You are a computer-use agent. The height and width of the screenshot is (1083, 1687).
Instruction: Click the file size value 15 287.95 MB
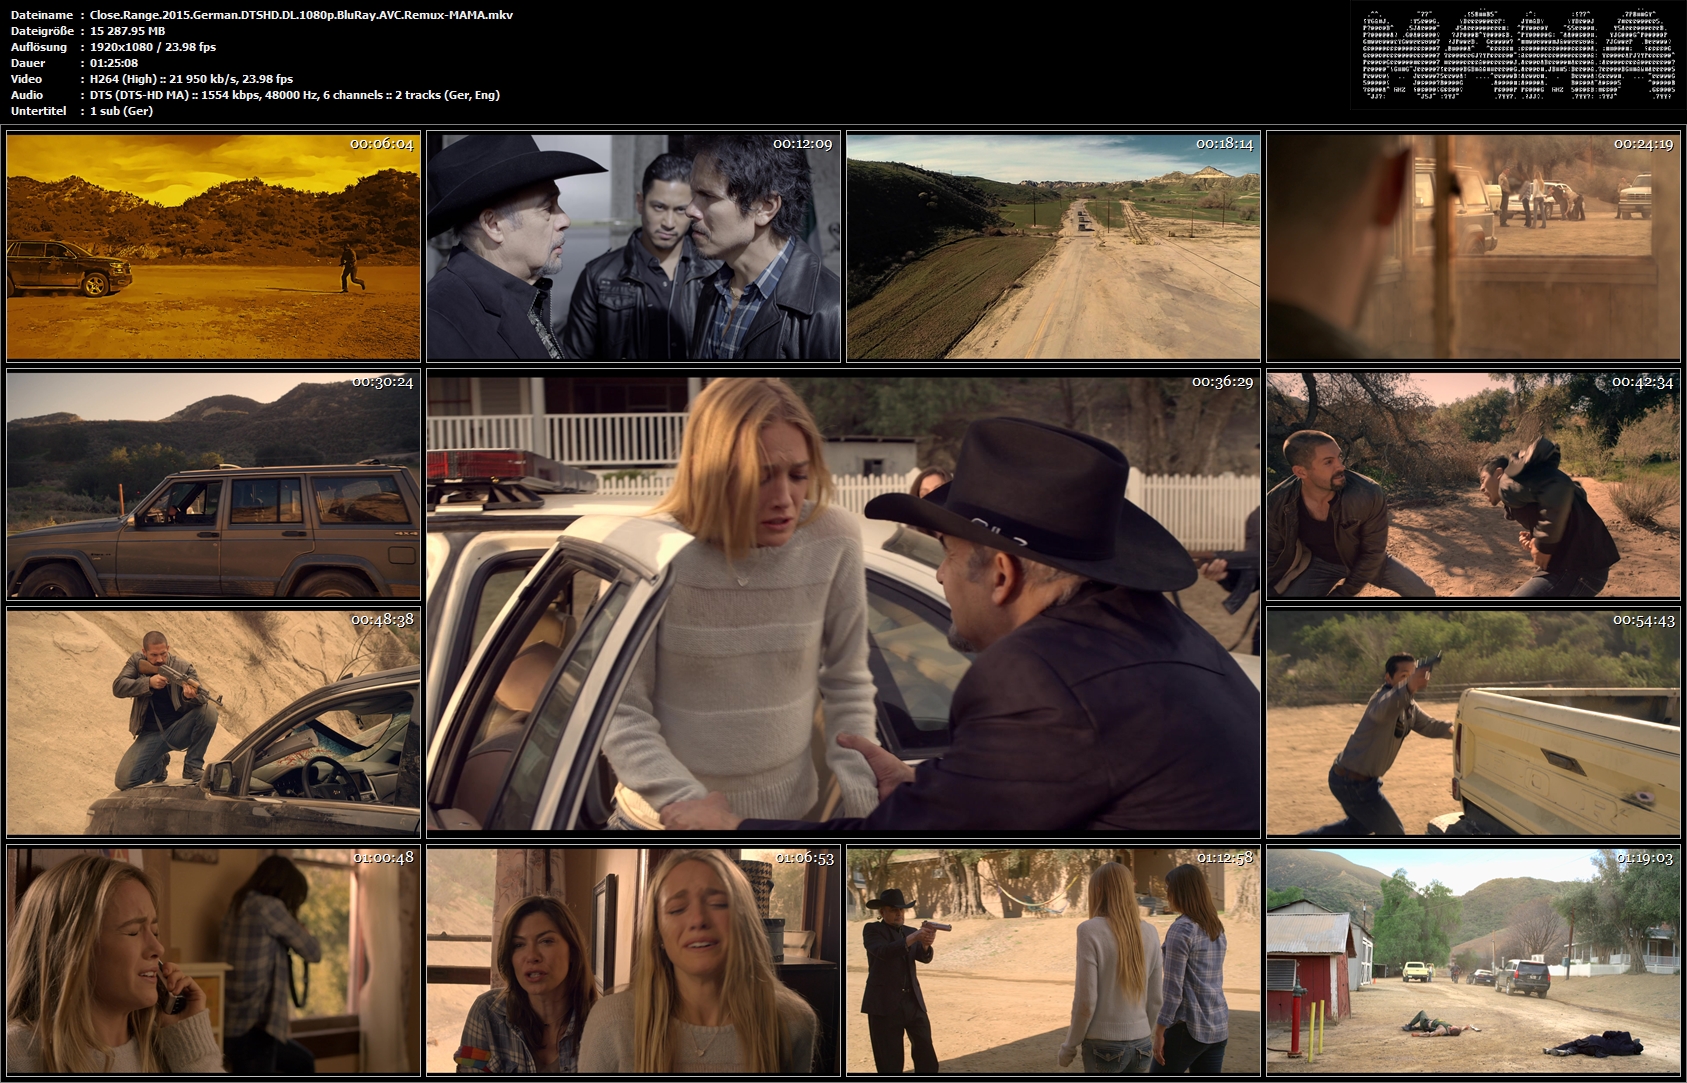[127, 31]
